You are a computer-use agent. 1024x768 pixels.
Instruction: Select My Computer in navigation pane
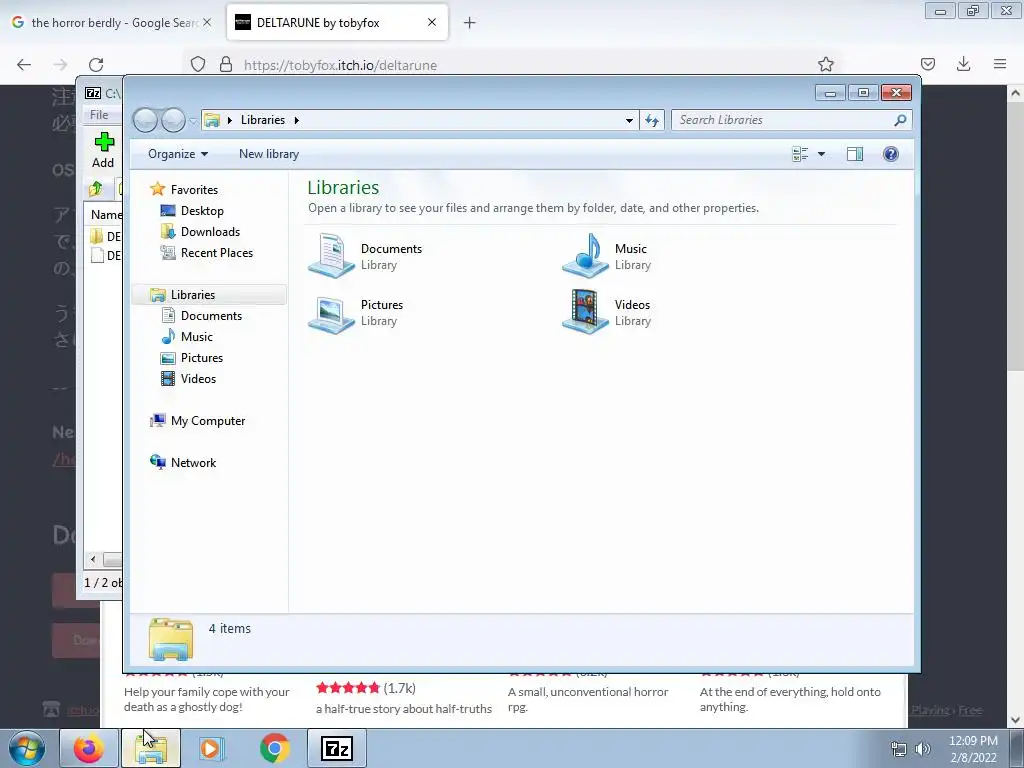[x=208, y=421]
